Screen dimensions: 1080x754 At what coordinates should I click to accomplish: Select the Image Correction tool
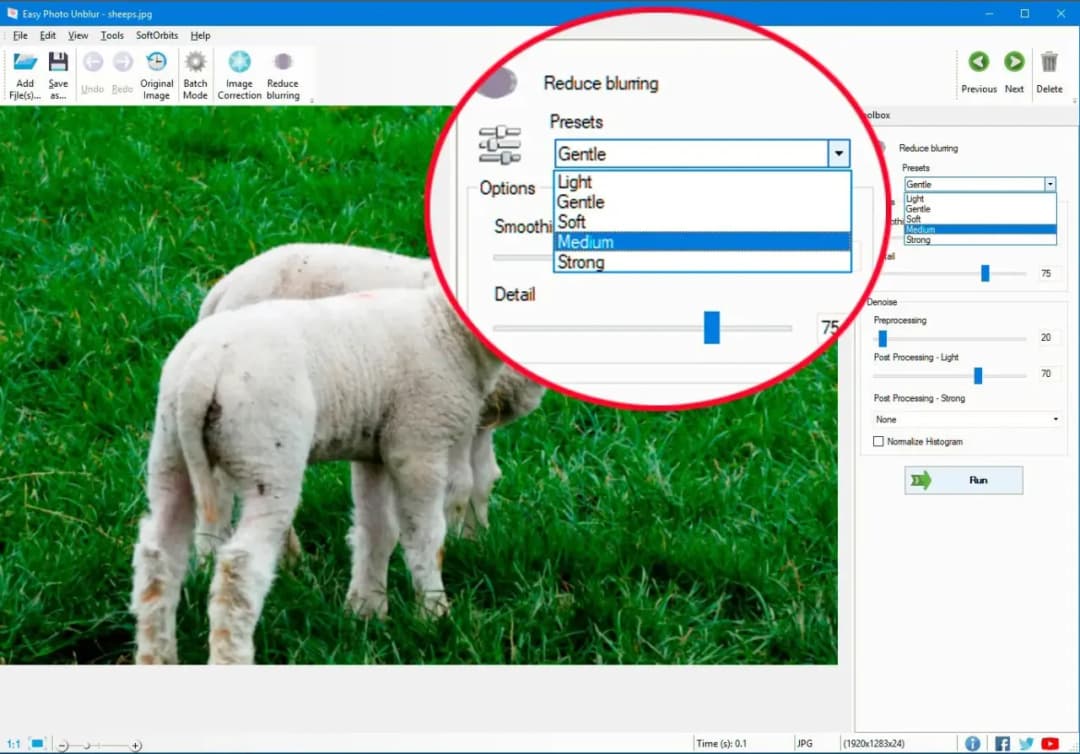(x=239, y=74)
